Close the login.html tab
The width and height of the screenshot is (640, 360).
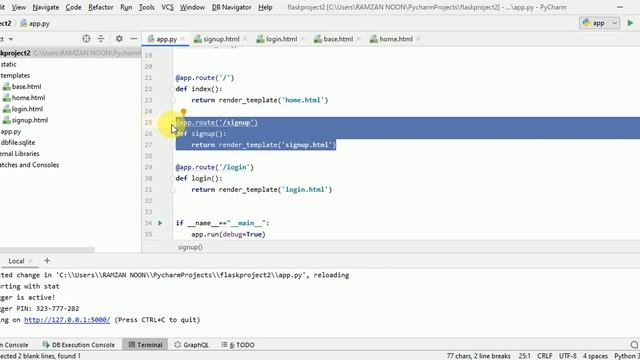303,39
